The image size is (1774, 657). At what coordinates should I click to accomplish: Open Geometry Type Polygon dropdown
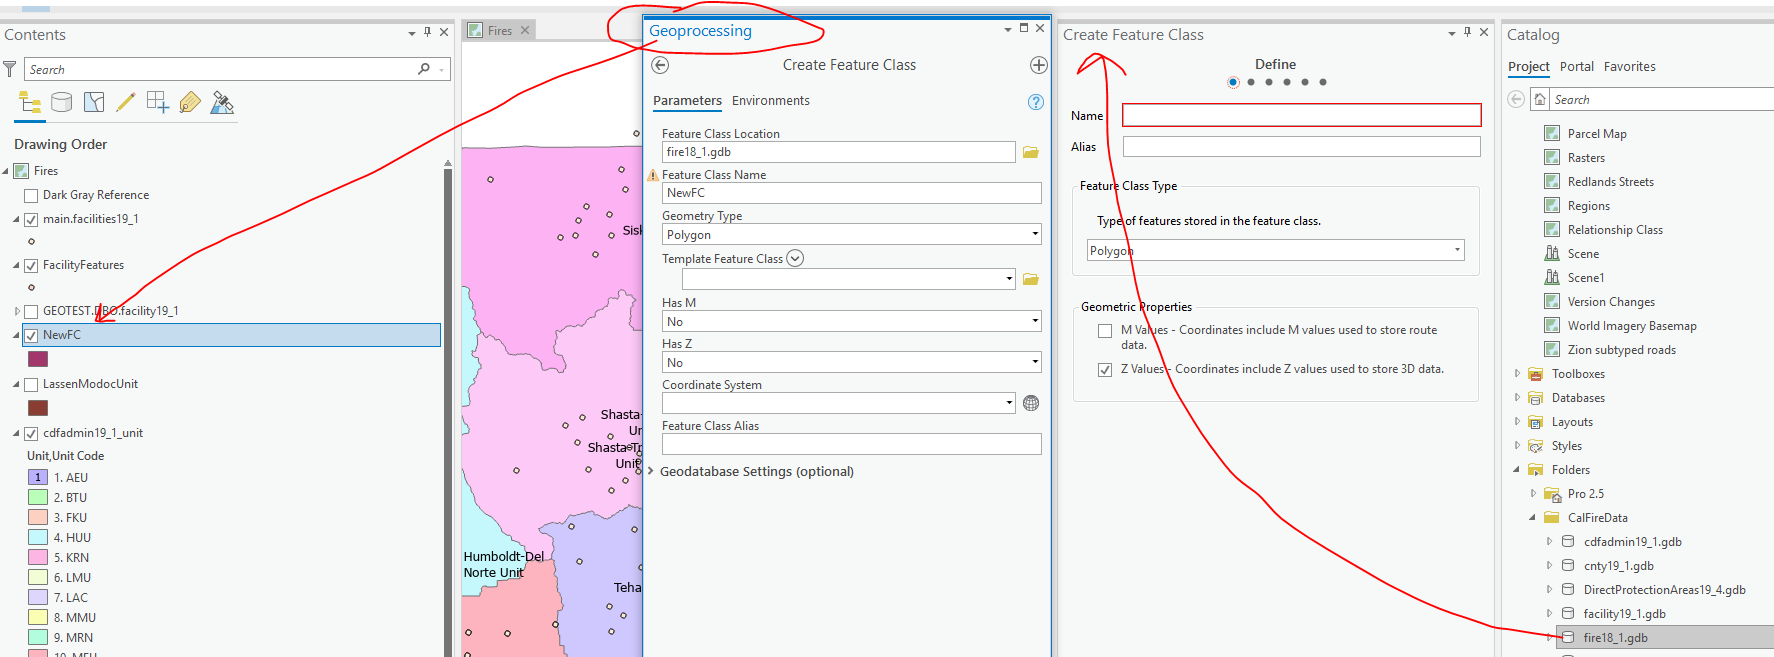(851, 234)
